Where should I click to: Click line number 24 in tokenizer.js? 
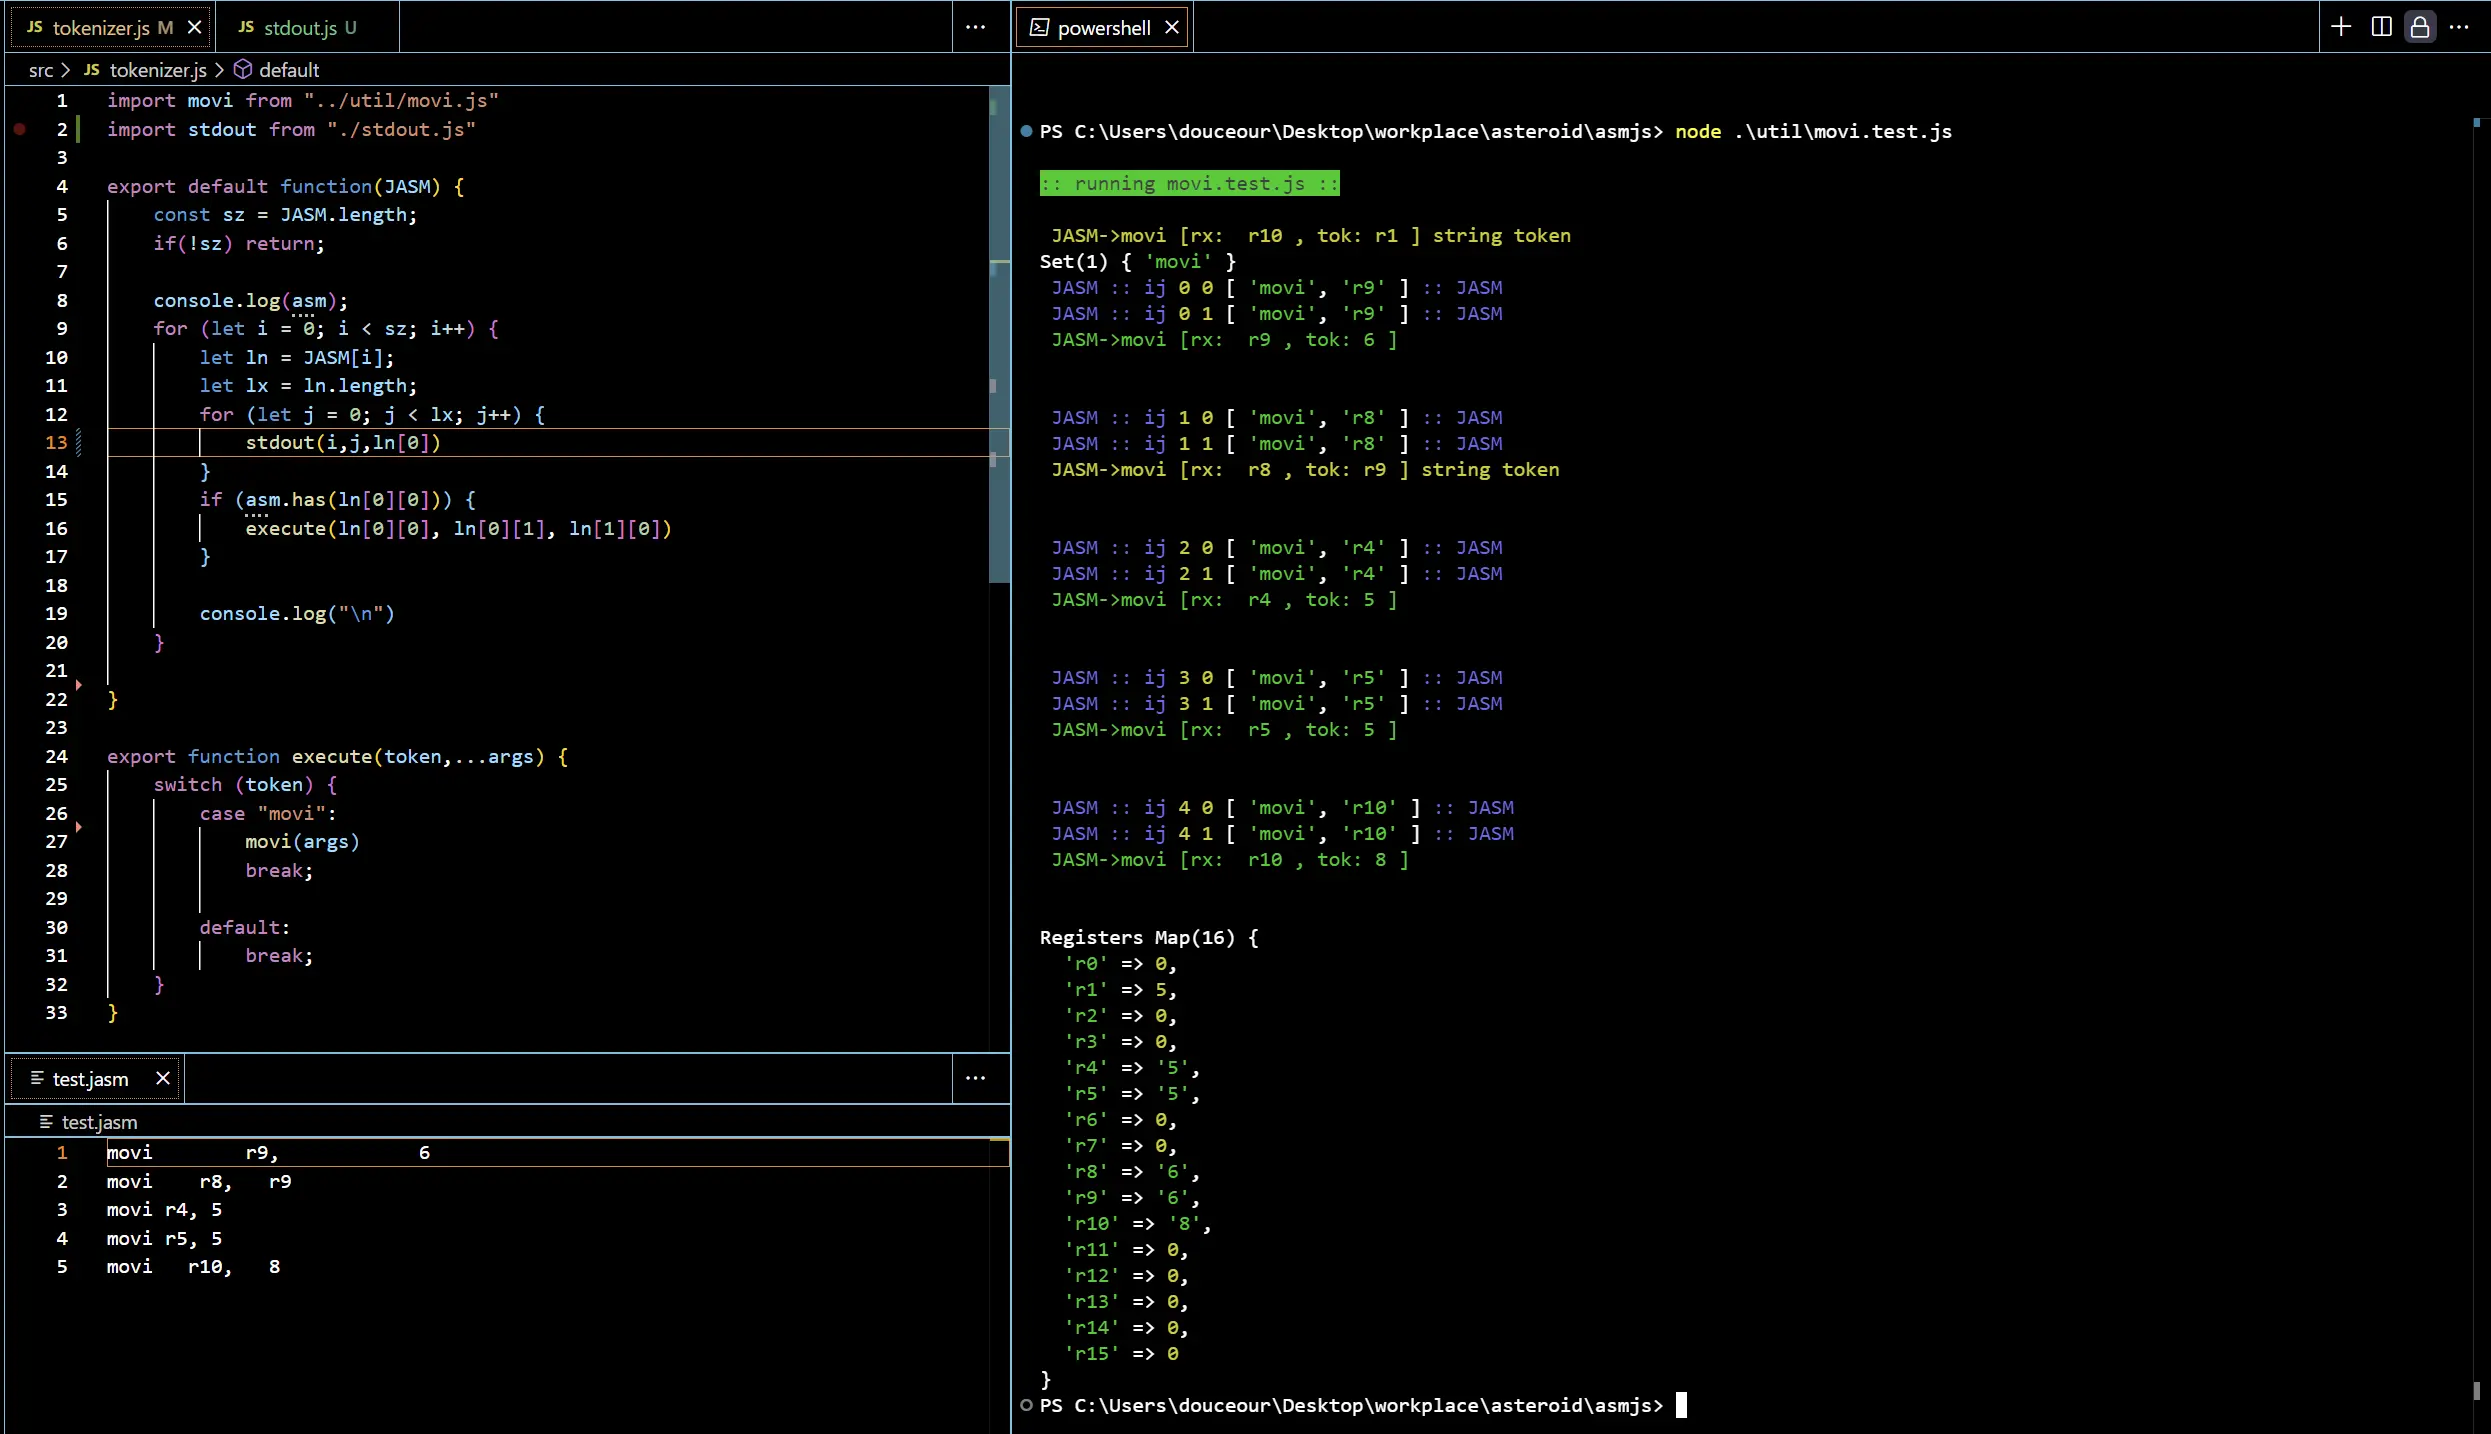[56, 756]
